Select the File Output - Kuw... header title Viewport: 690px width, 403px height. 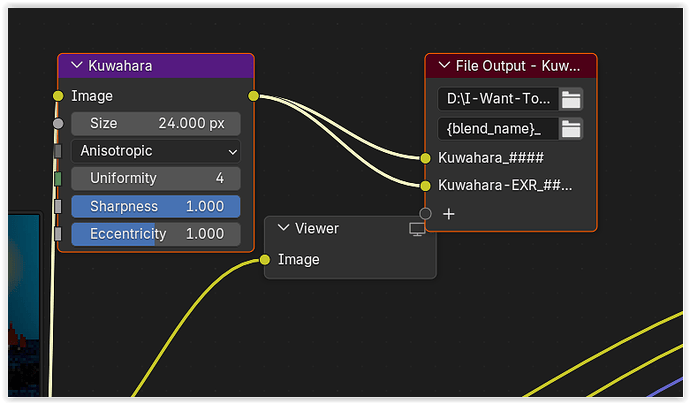518,66
